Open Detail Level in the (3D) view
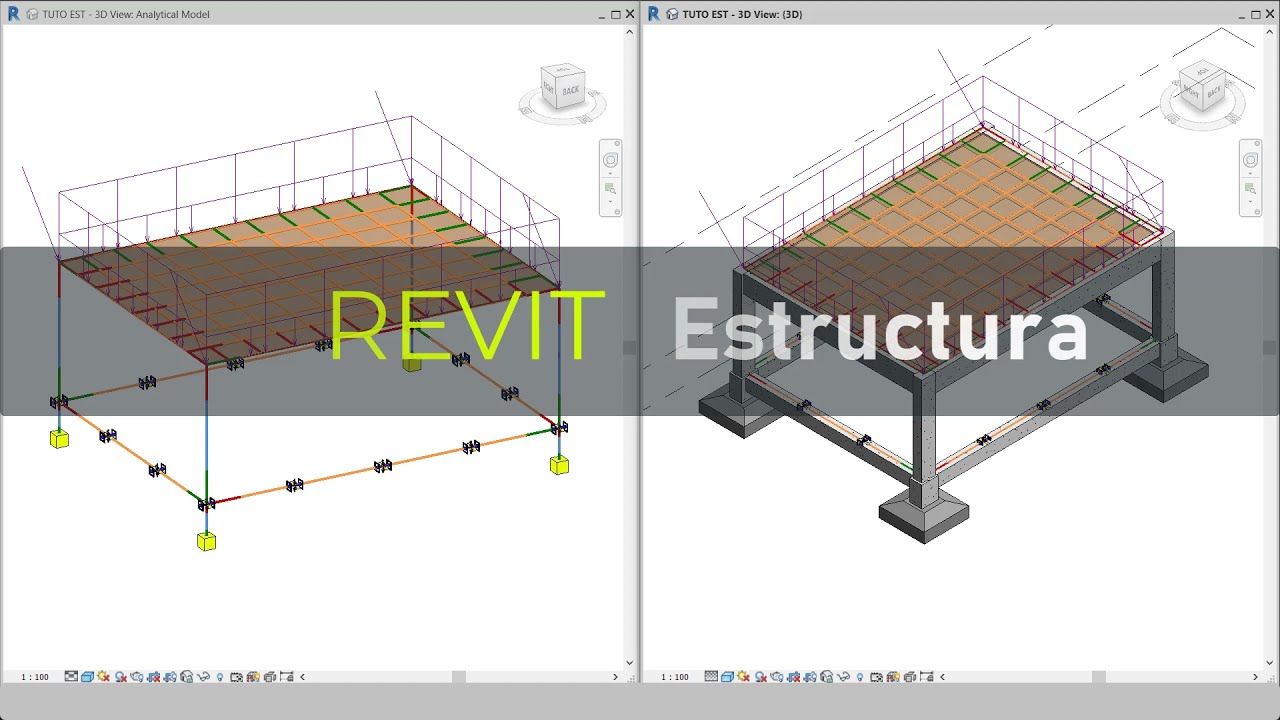 point(711,677)
